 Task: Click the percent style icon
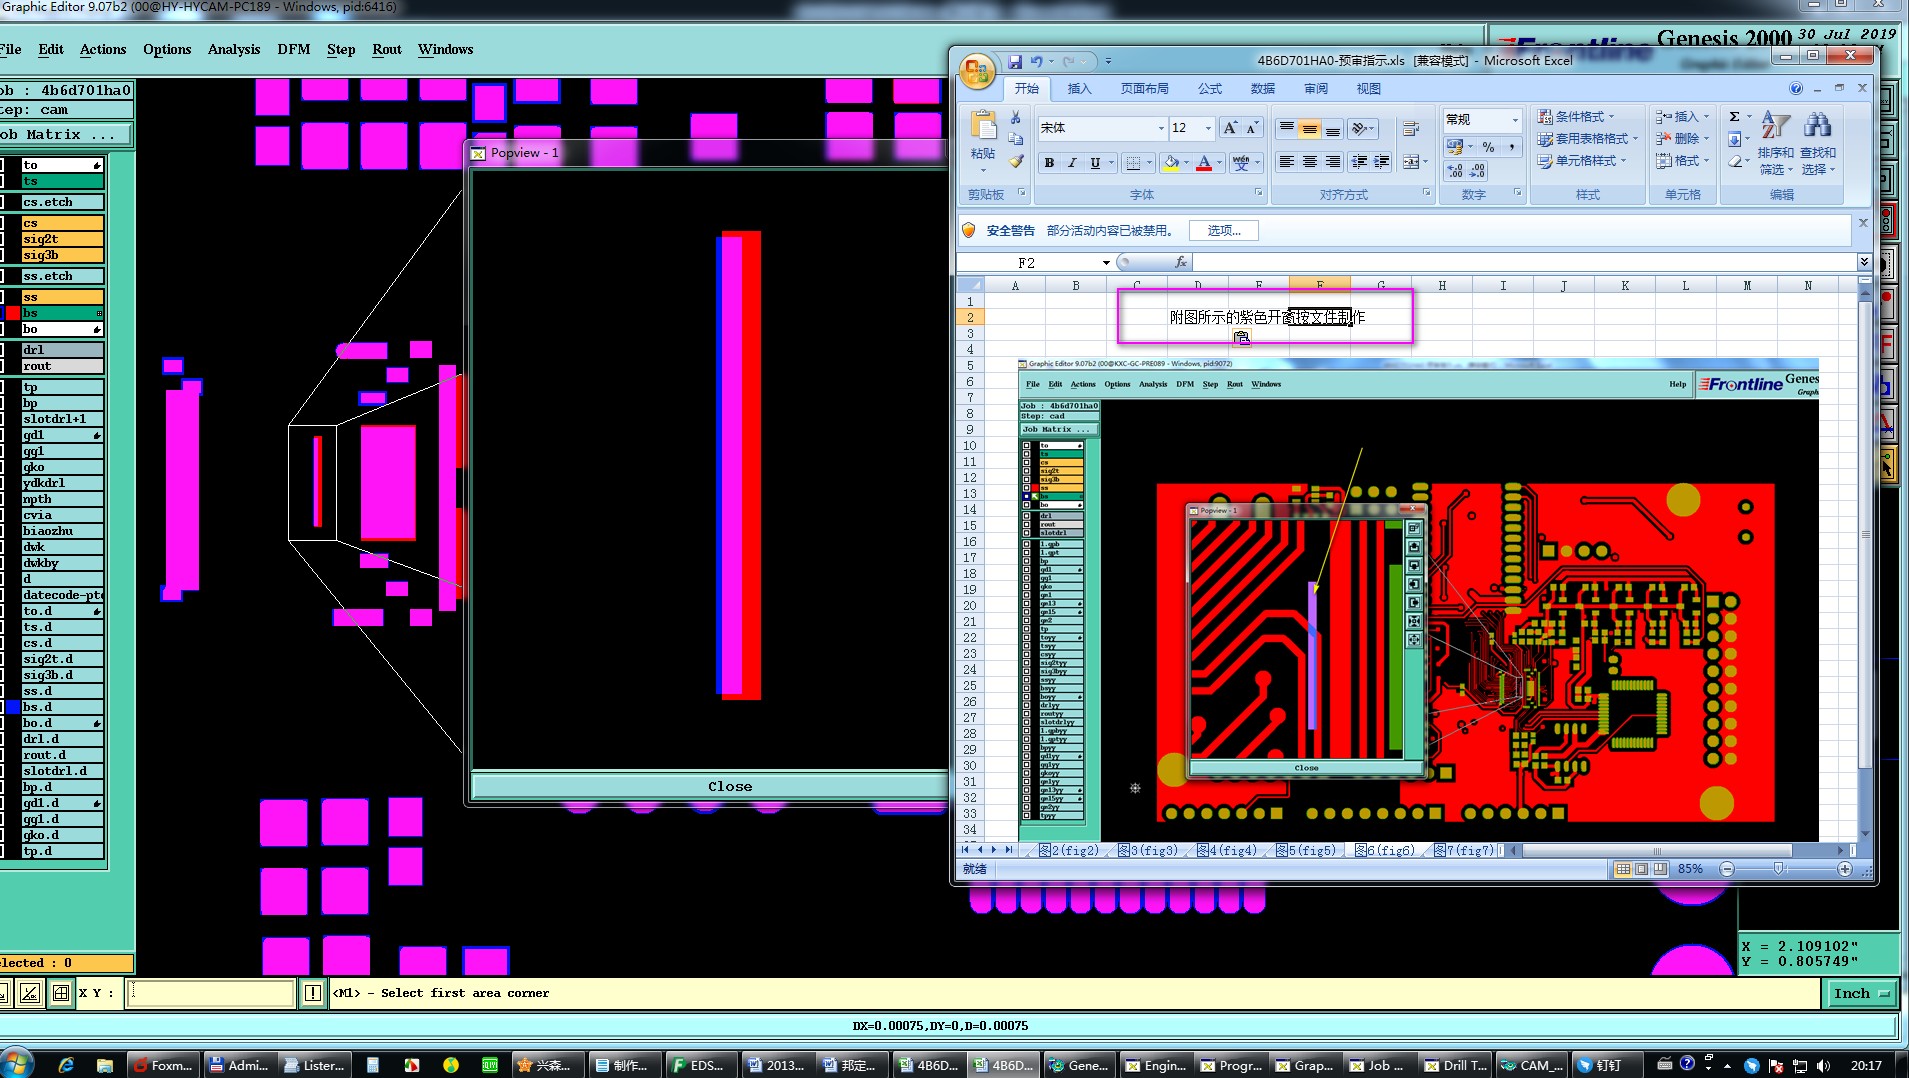1488,147
